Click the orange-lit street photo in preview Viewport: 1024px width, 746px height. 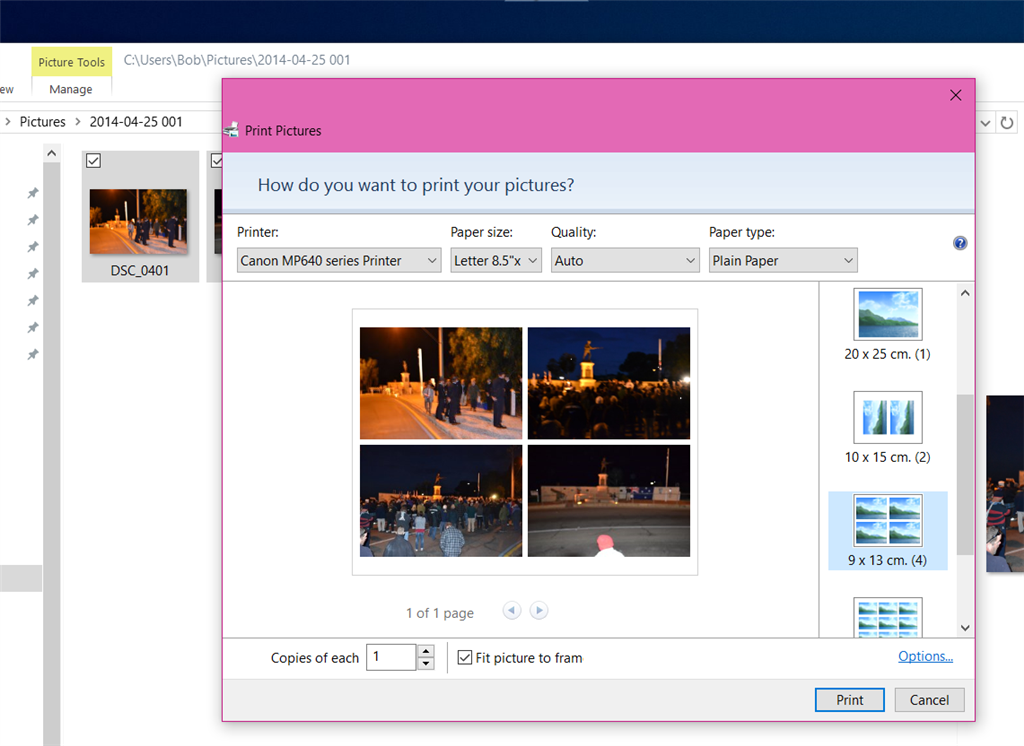tap(441, 383)
